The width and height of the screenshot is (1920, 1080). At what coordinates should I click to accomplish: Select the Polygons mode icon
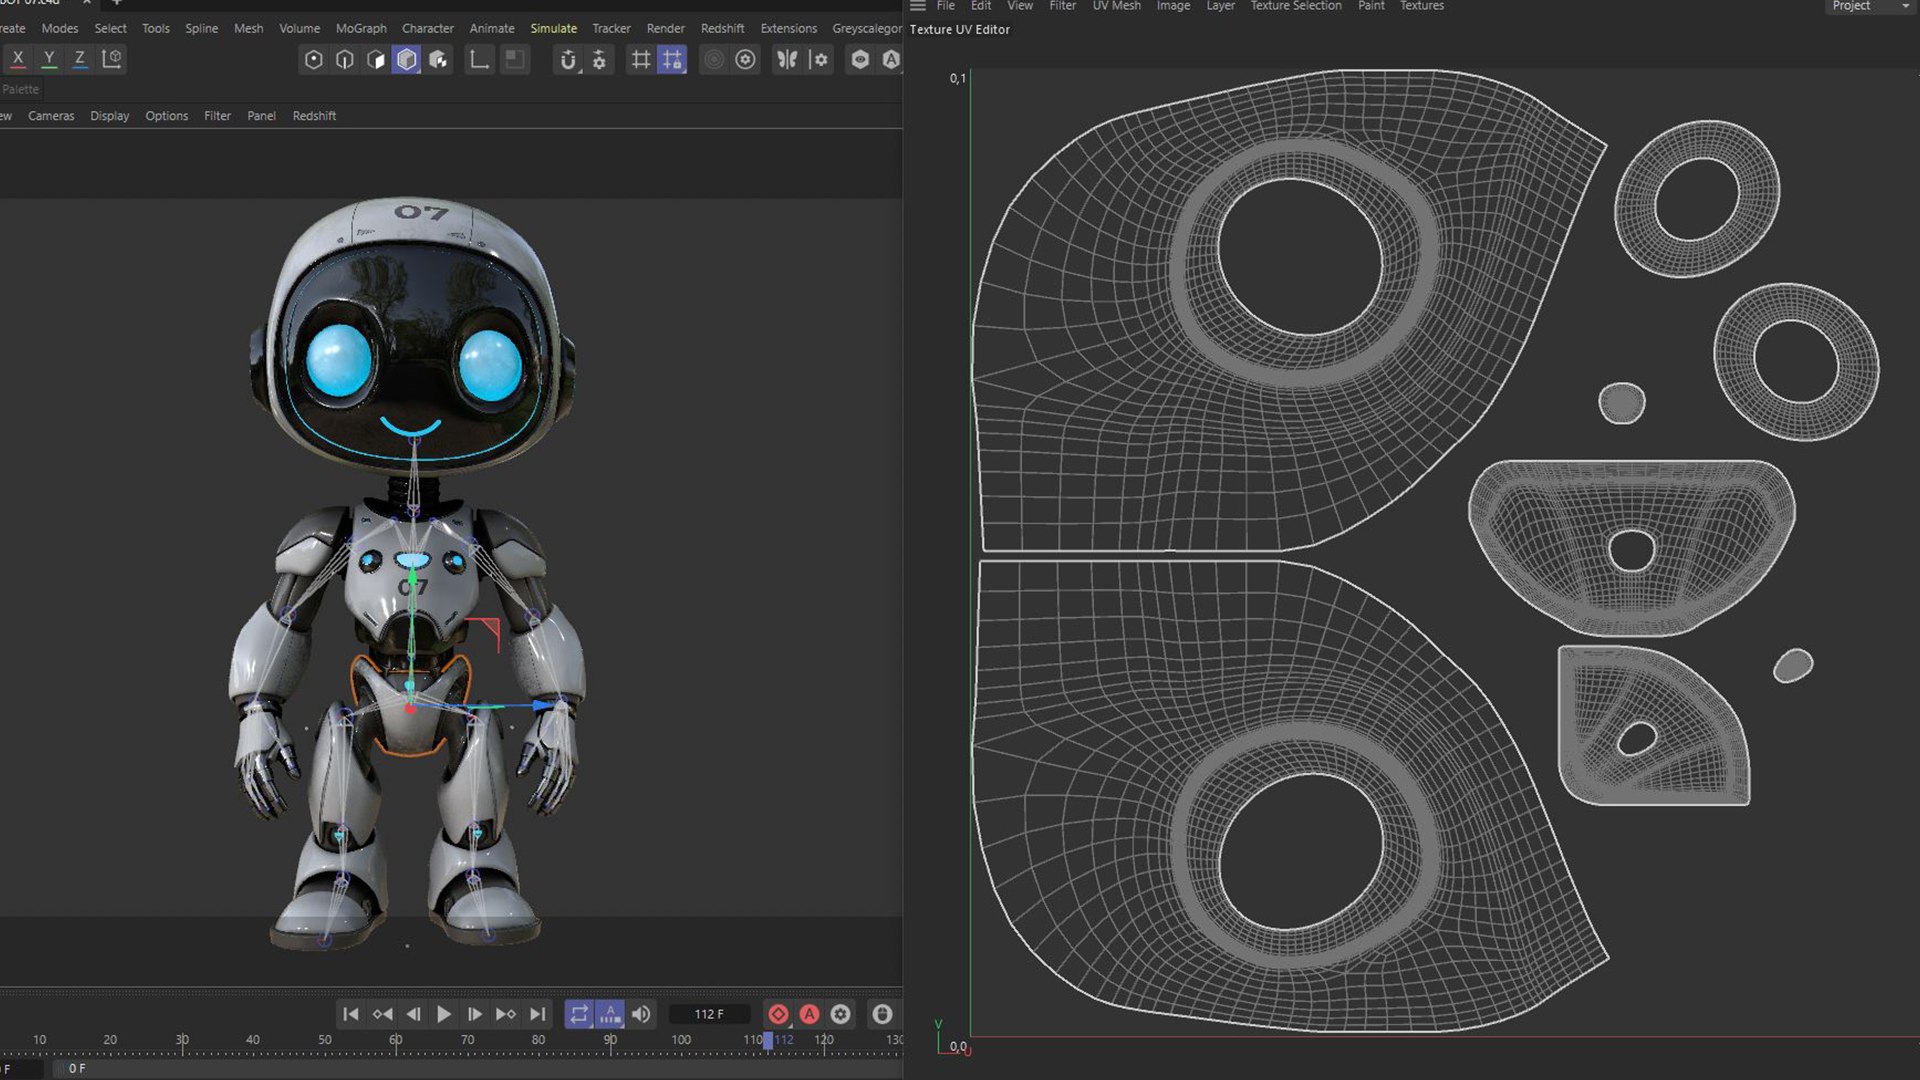pyautogui.click(x=376, y=60)
